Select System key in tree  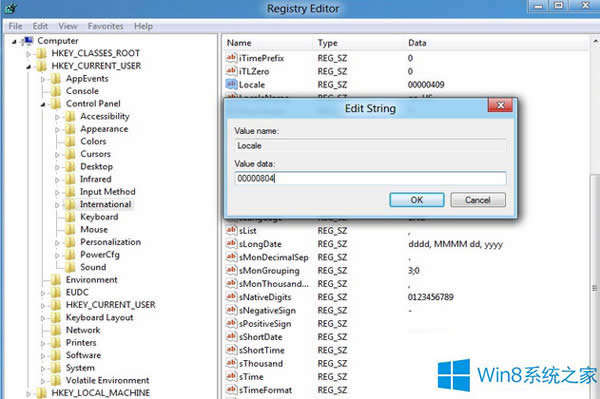tap(80, 368)
